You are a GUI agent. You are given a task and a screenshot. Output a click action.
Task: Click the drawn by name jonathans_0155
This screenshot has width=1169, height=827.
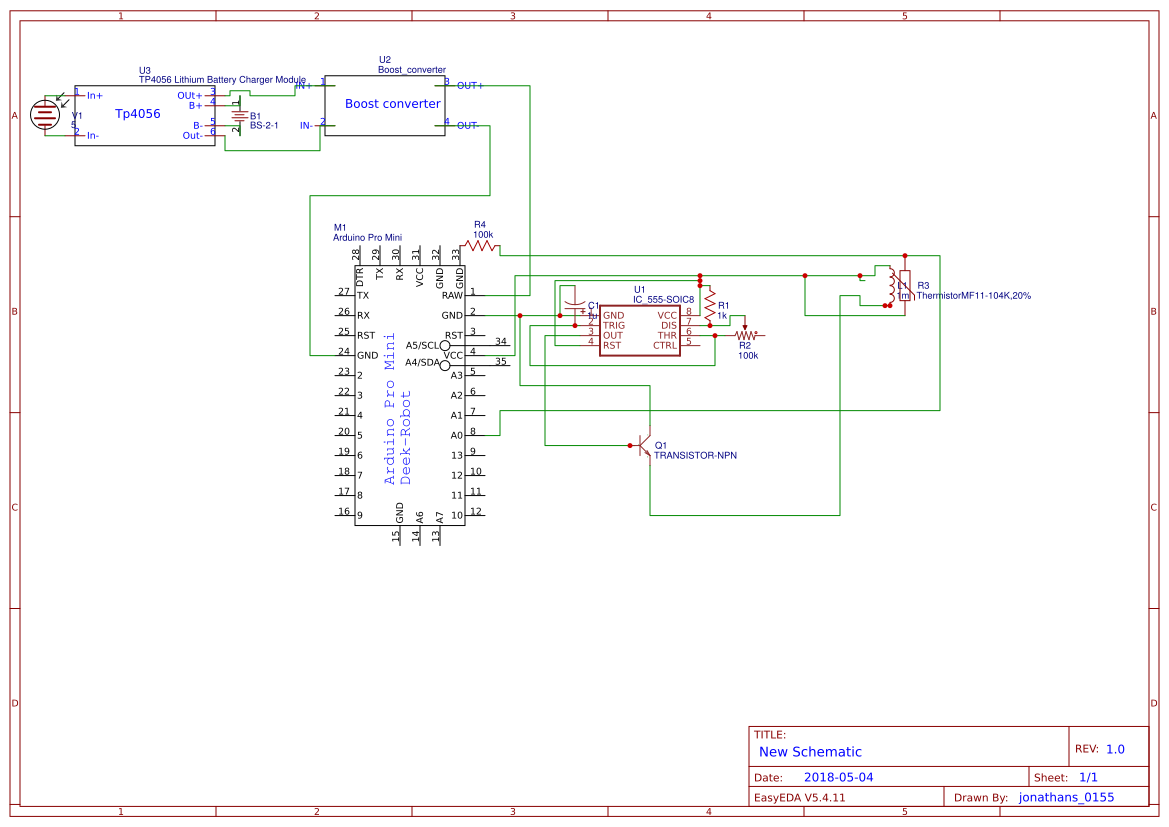[x=1064, y=797]
